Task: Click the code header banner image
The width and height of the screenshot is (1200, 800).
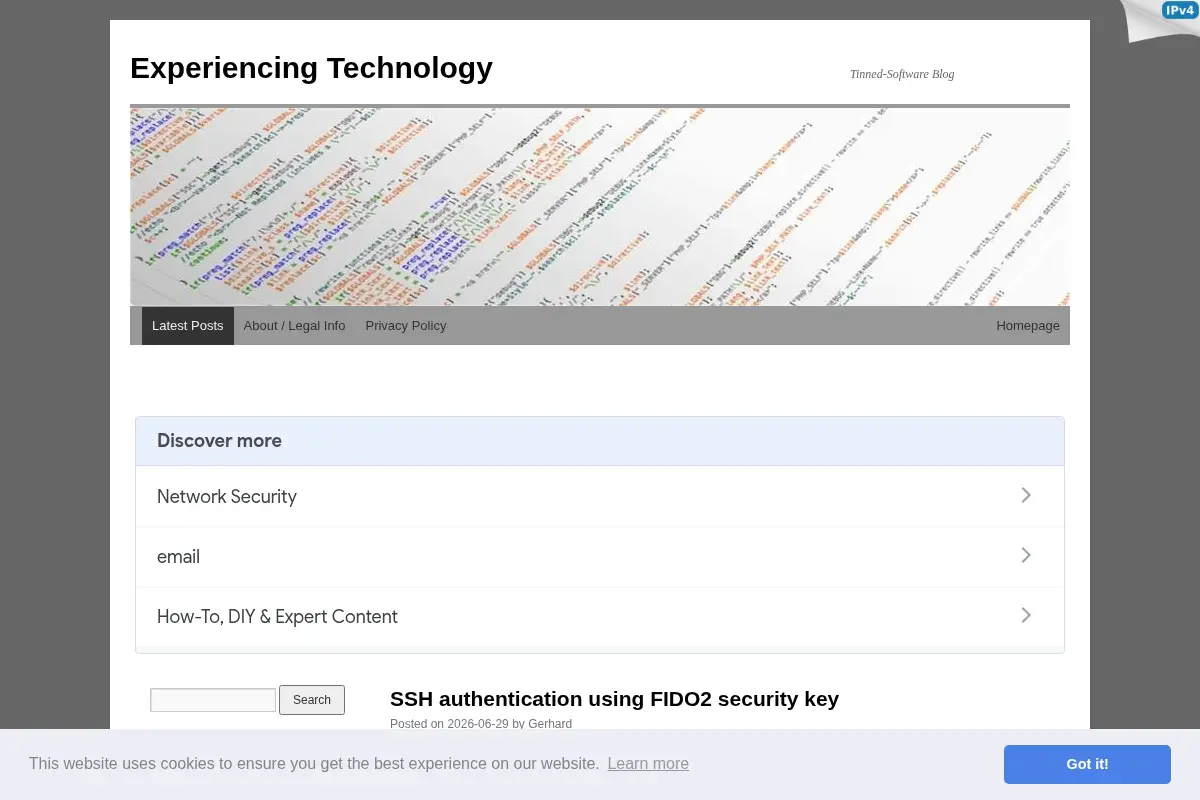Action: 600,206
